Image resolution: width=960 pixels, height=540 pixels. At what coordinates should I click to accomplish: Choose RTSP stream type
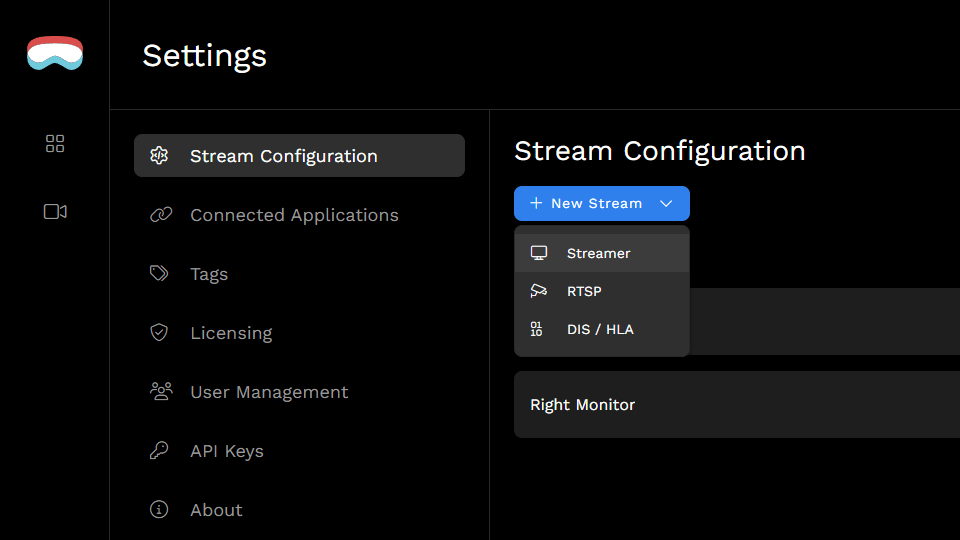602,291
